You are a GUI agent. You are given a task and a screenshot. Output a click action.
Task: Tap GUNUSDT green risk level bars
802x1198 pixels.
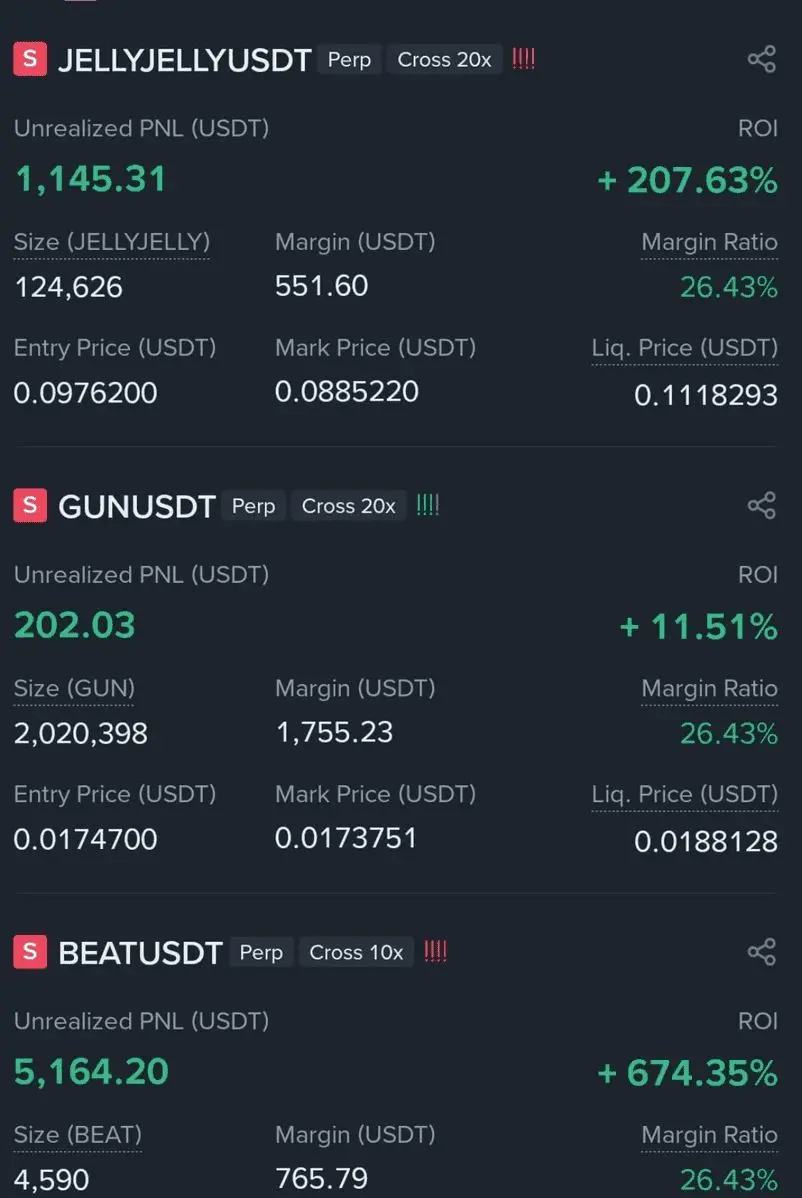coord(427,505)
